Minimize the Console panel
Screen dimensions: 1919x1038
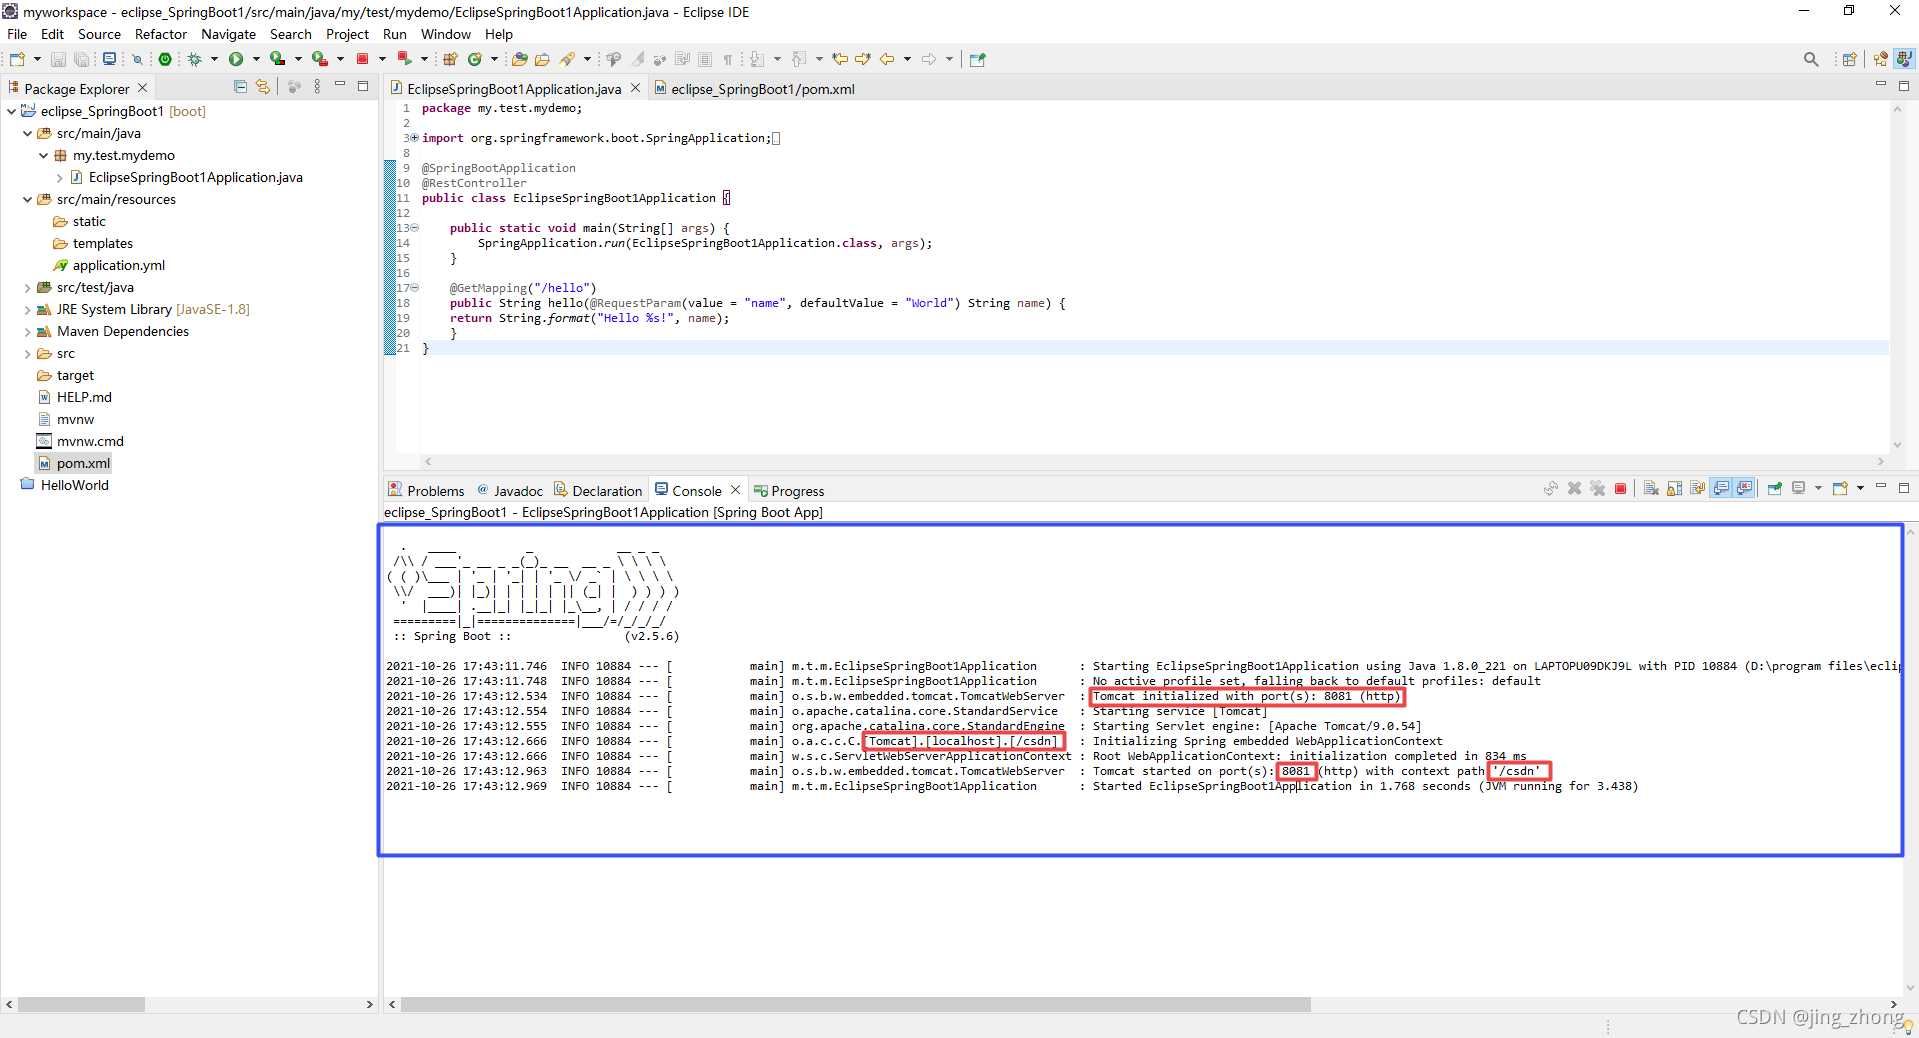coord(1880,486)
